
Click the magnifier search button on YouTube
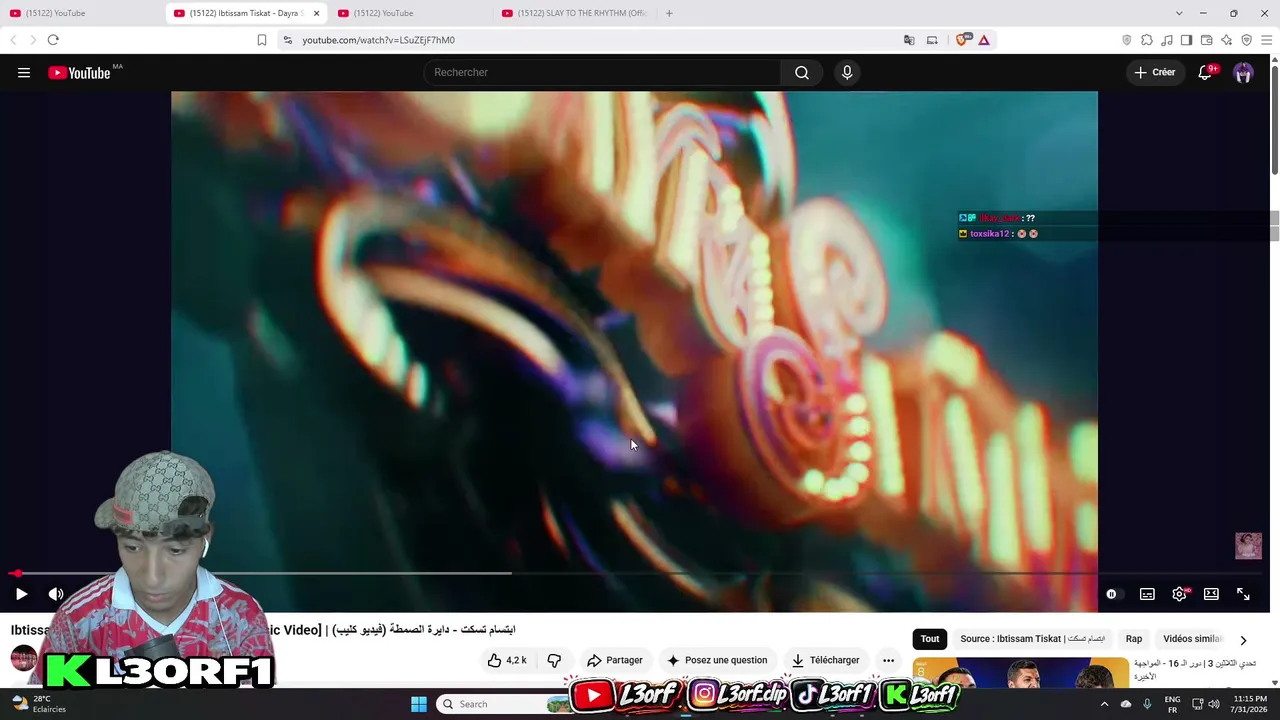[802, 72]
